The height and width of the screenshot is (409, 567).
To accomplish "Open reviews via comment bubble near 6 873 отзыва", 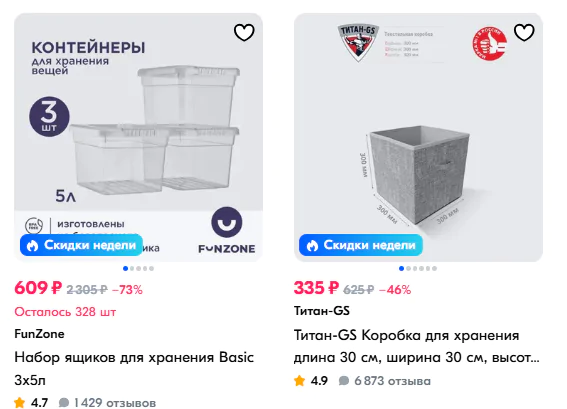I will pyautogui.click(x=344, y=380).
